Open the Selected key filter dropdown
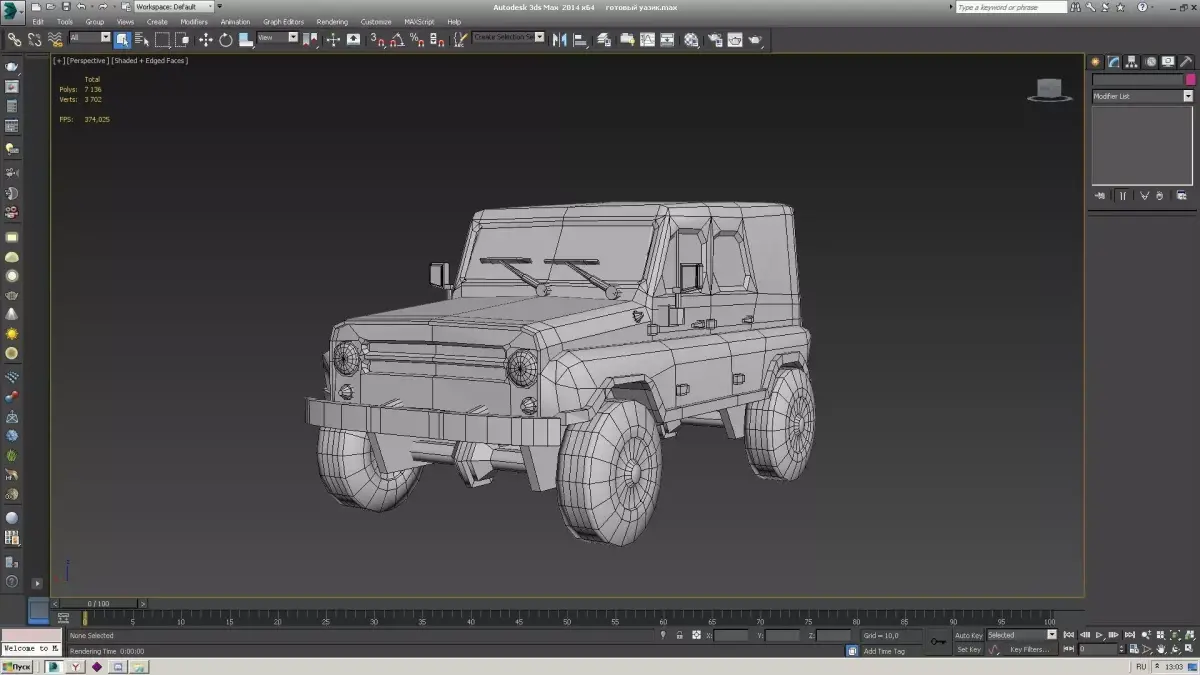The width and height of the screenshot is (1200, 675). pos(1022,635)
